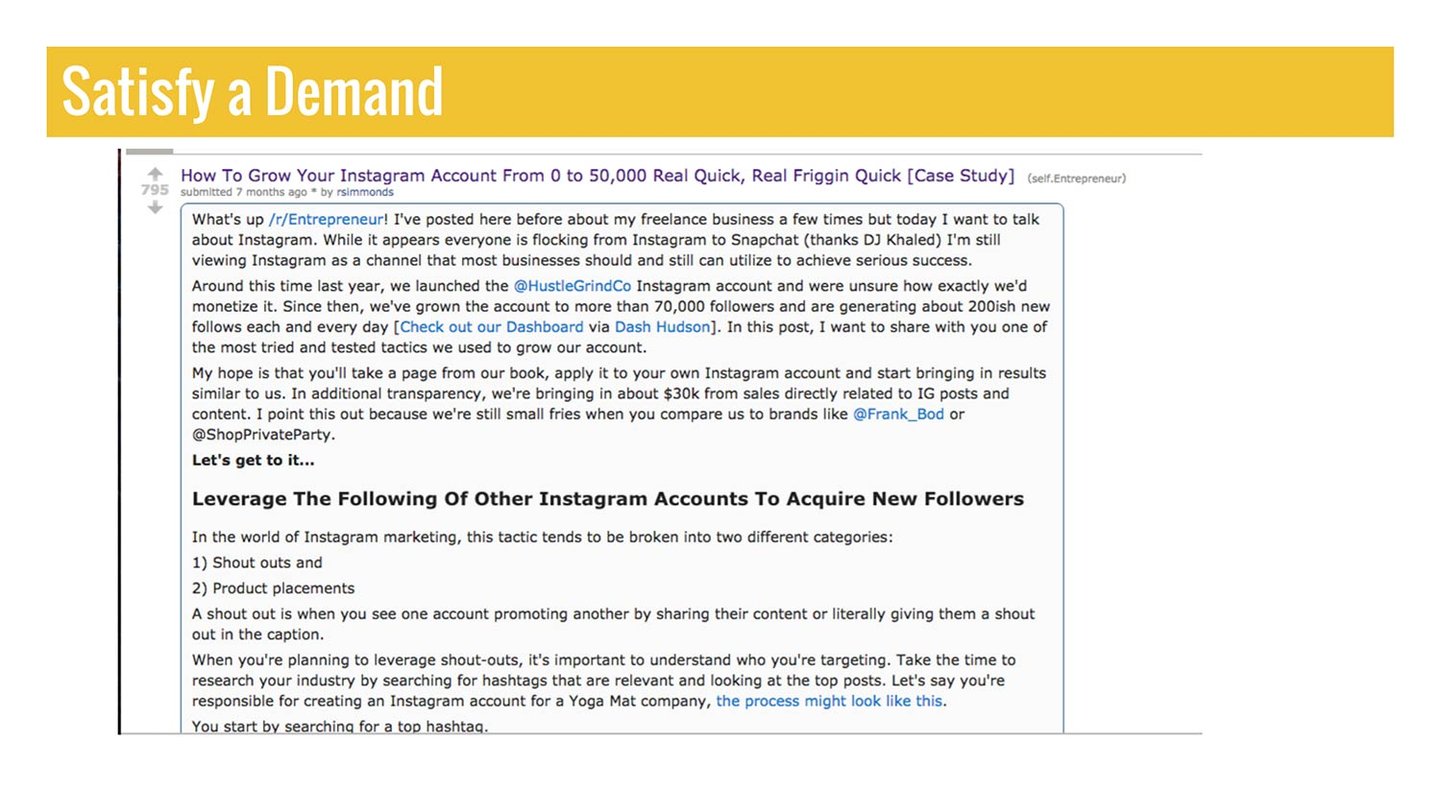Click the 'Leverage The Following' section heading
Image resolution: width=1441 pixels, height=788 pixels.
(608, 499)
